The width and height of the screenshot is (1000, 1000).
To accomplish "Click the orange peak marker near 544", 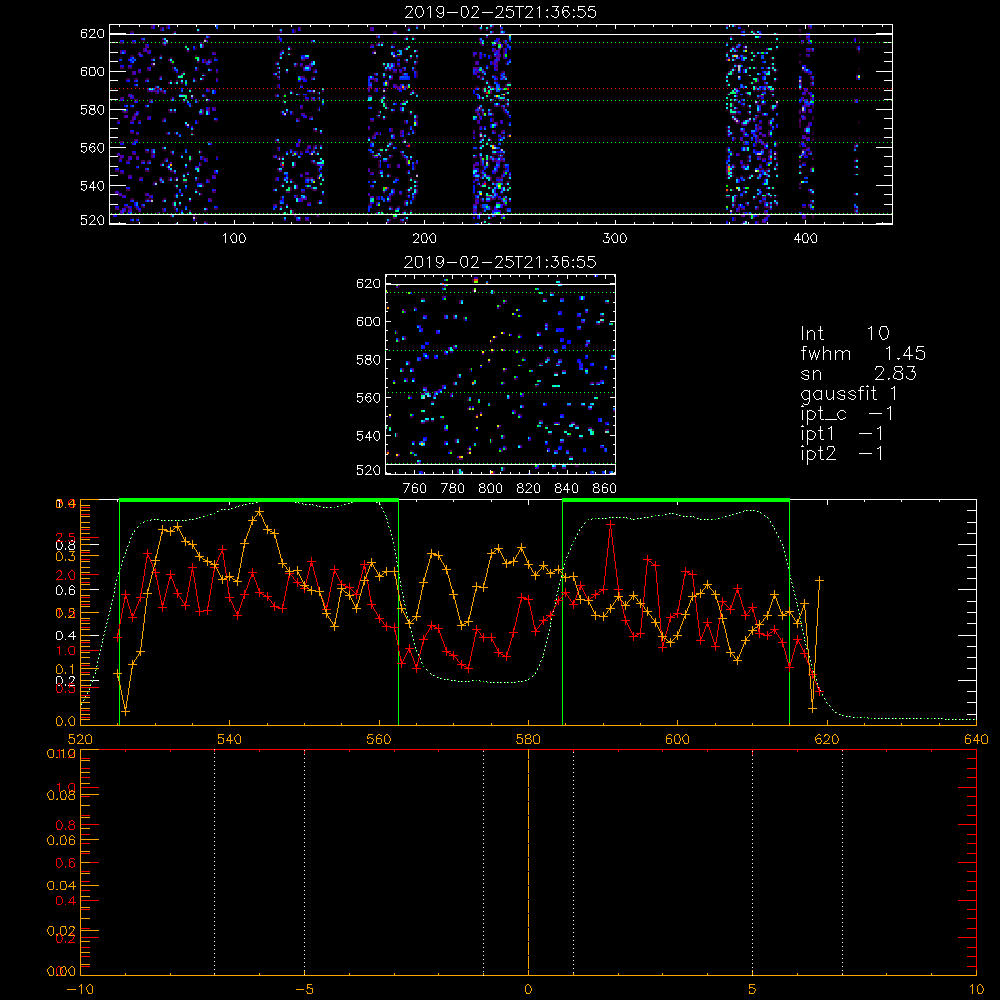I will (x=259, y=511).
